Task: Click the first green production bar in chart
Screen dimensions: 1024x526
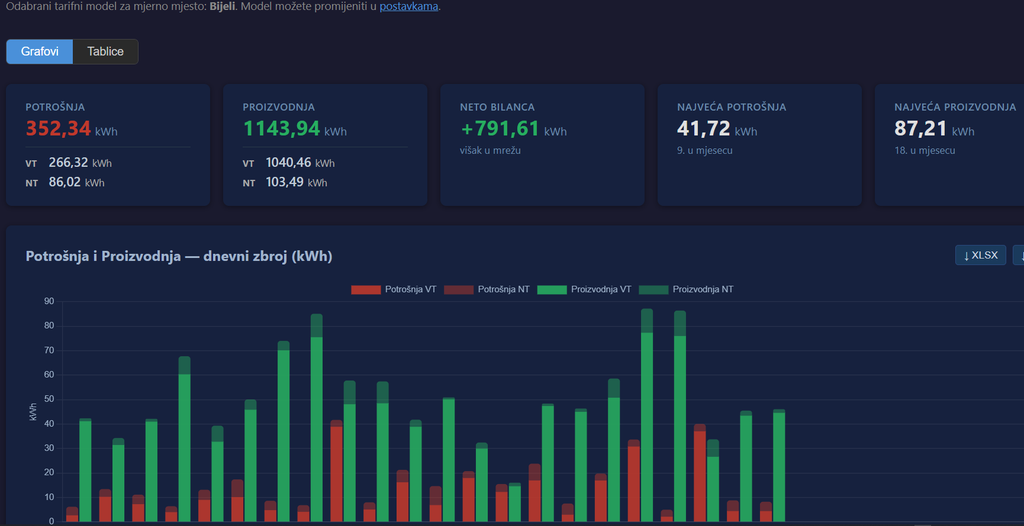Action: tap(85, 470)
